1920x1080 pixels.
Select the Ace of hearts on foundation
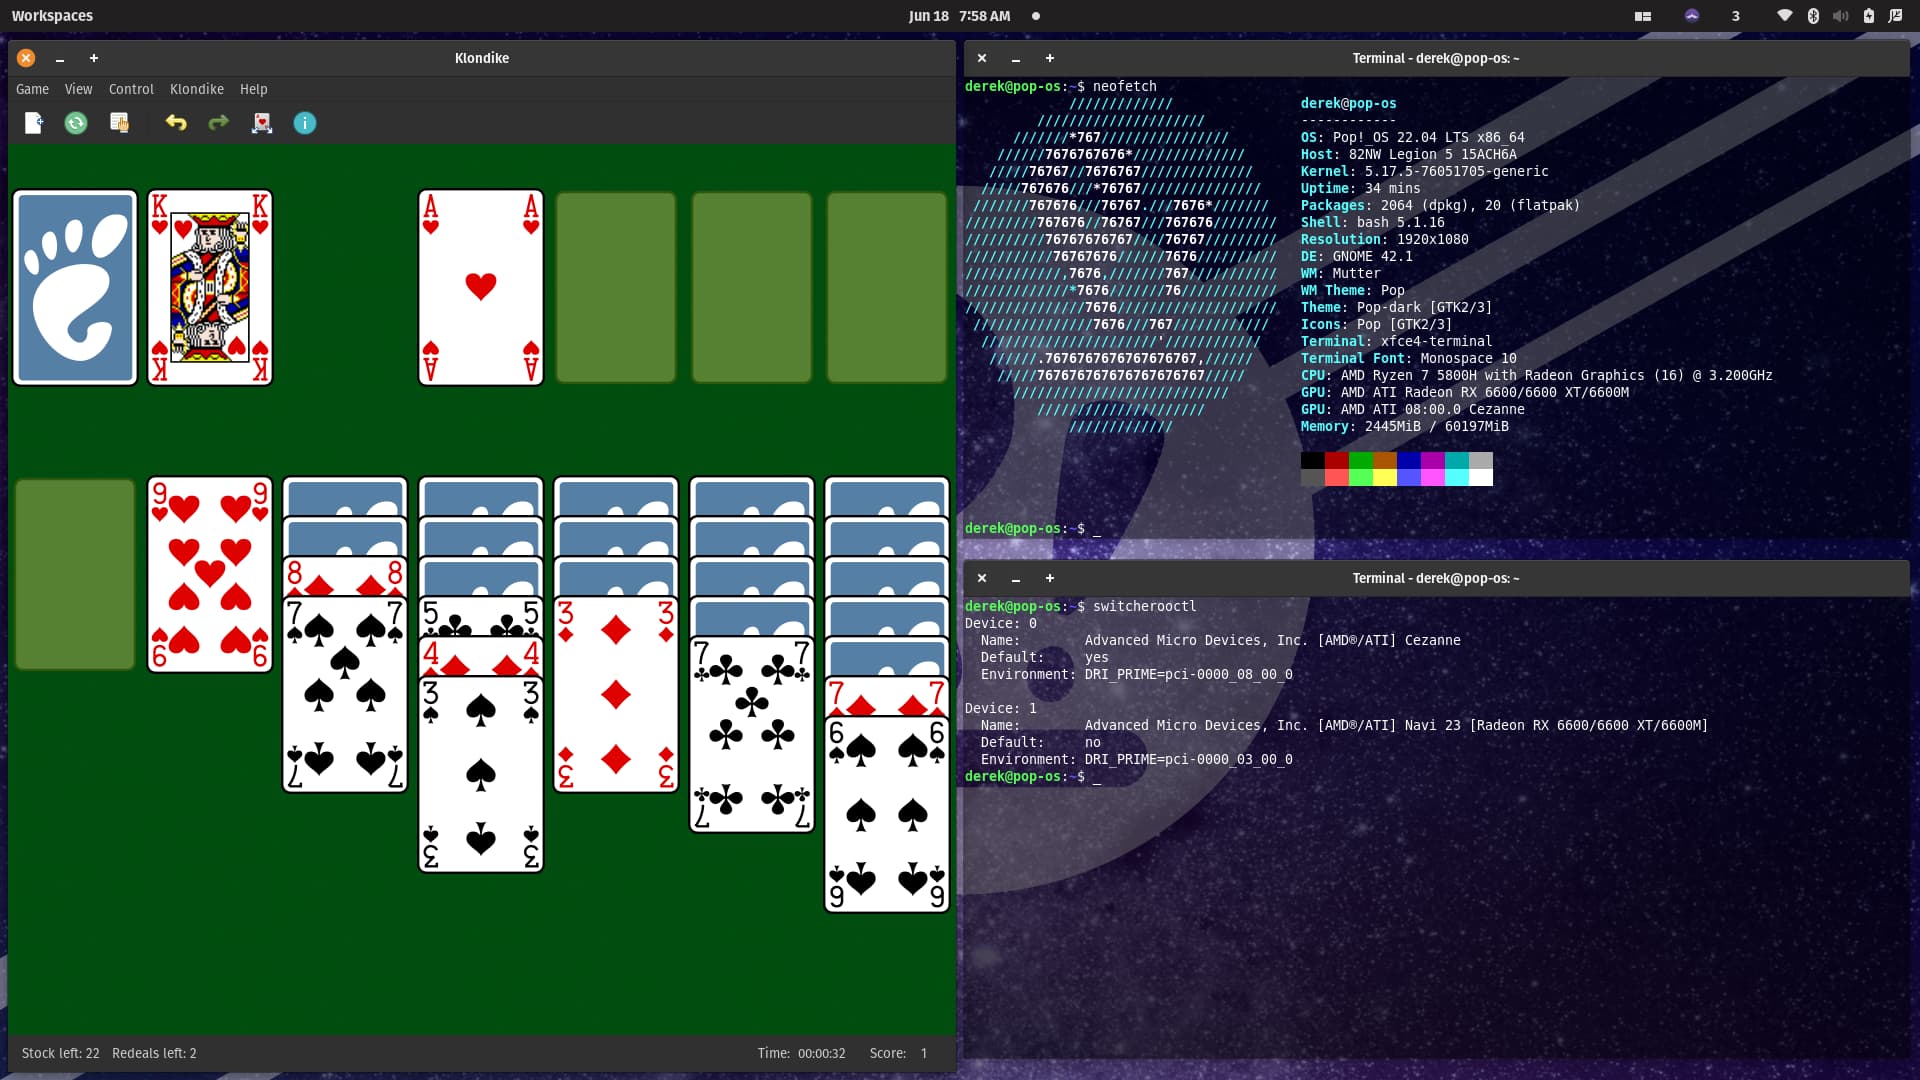click(481, 287)
